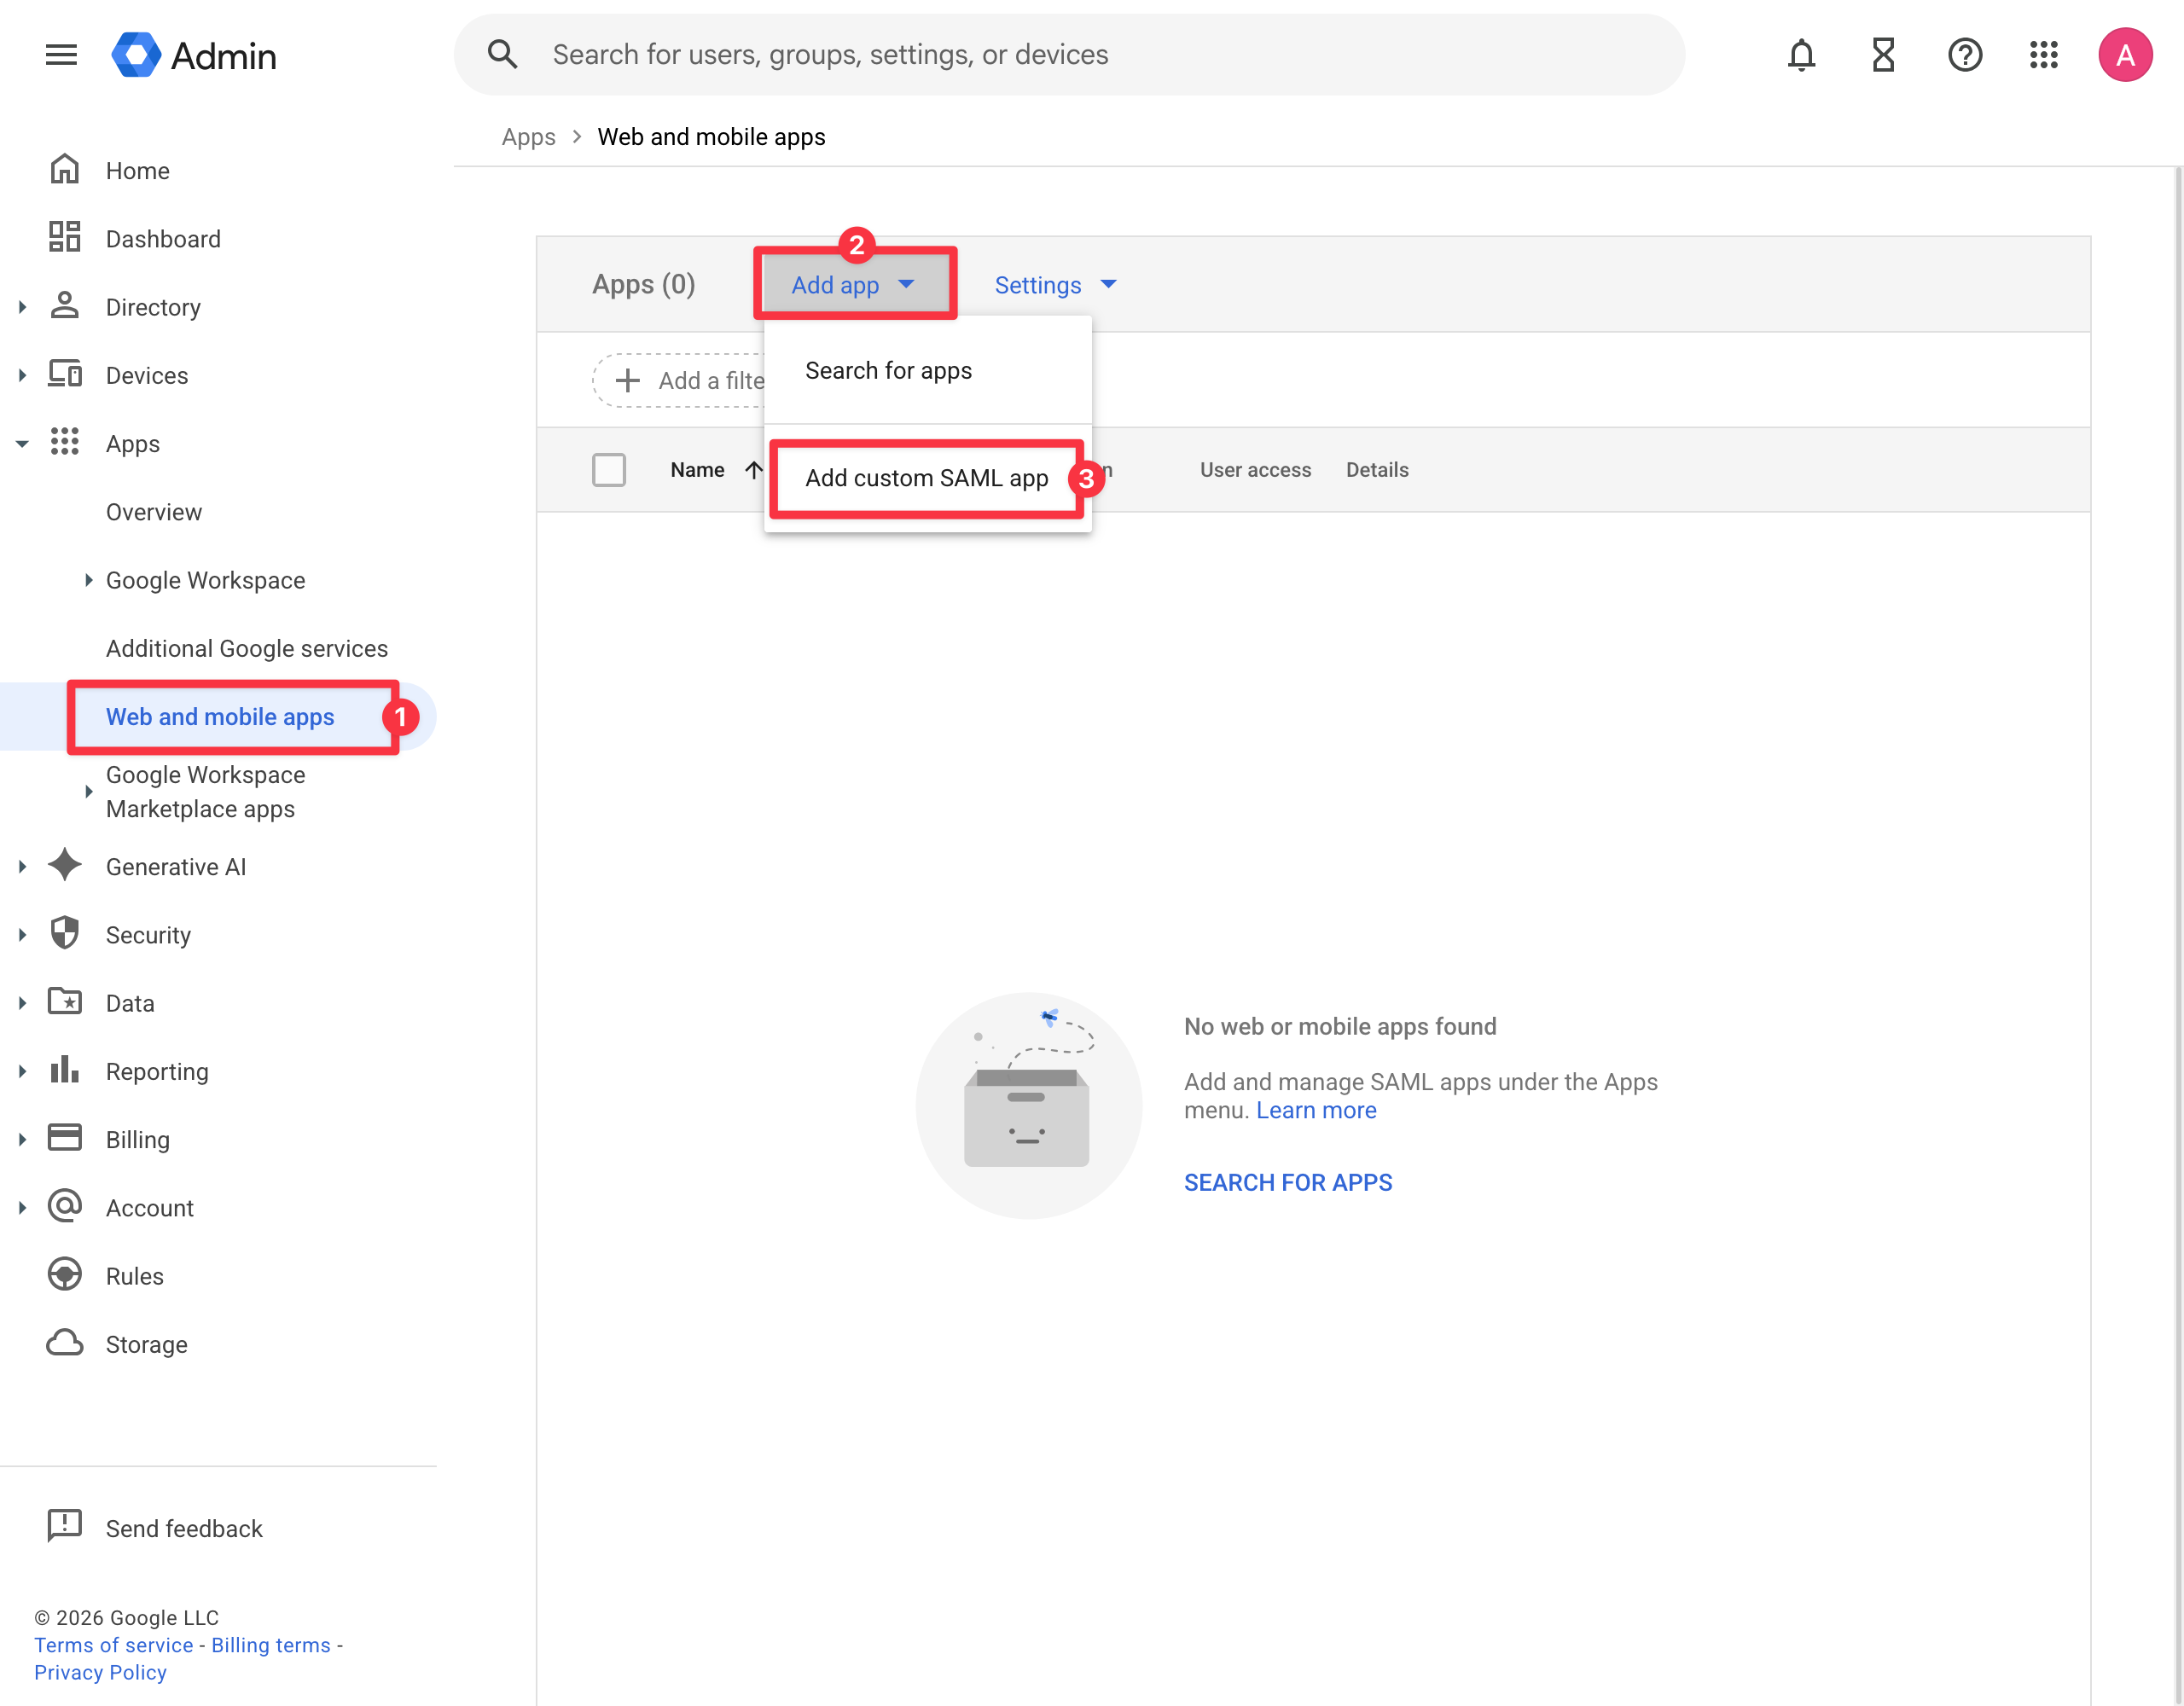Expand Generative AI section arrow
The height and width of the screenshot is (1706, 2184).
tap(22, 867)
